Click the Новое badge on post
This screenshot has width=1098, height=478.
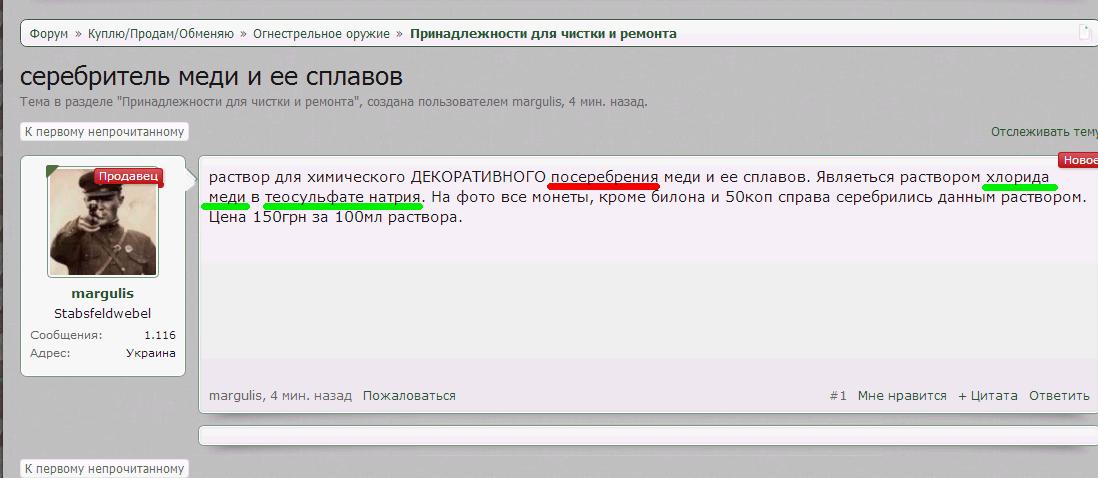pos(1078,160)
